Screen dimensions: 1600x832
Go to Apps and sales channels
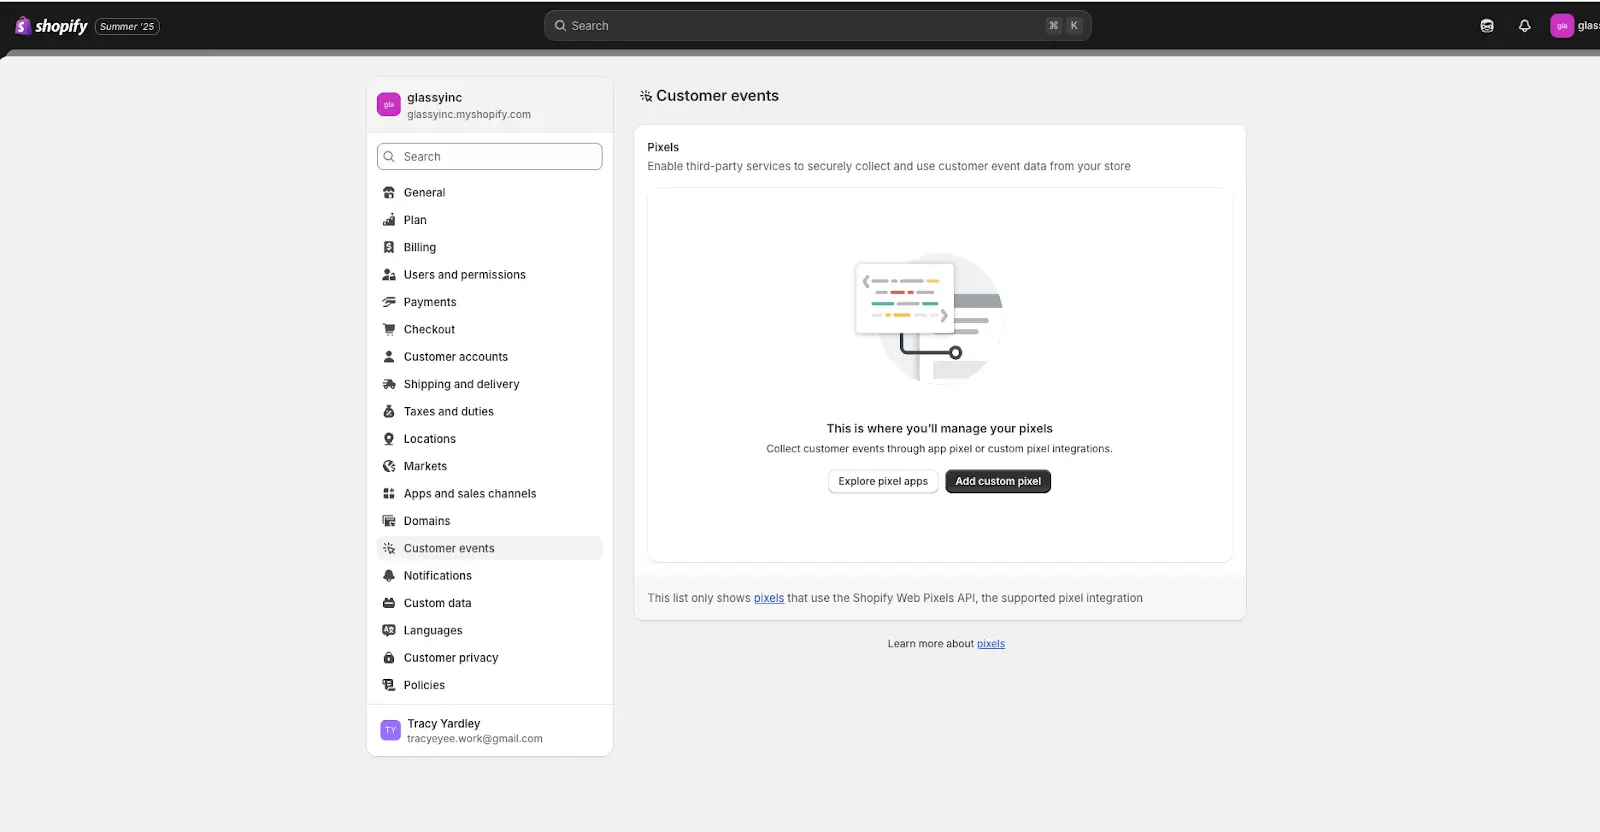pyautogui.click(x=490, y=494)
